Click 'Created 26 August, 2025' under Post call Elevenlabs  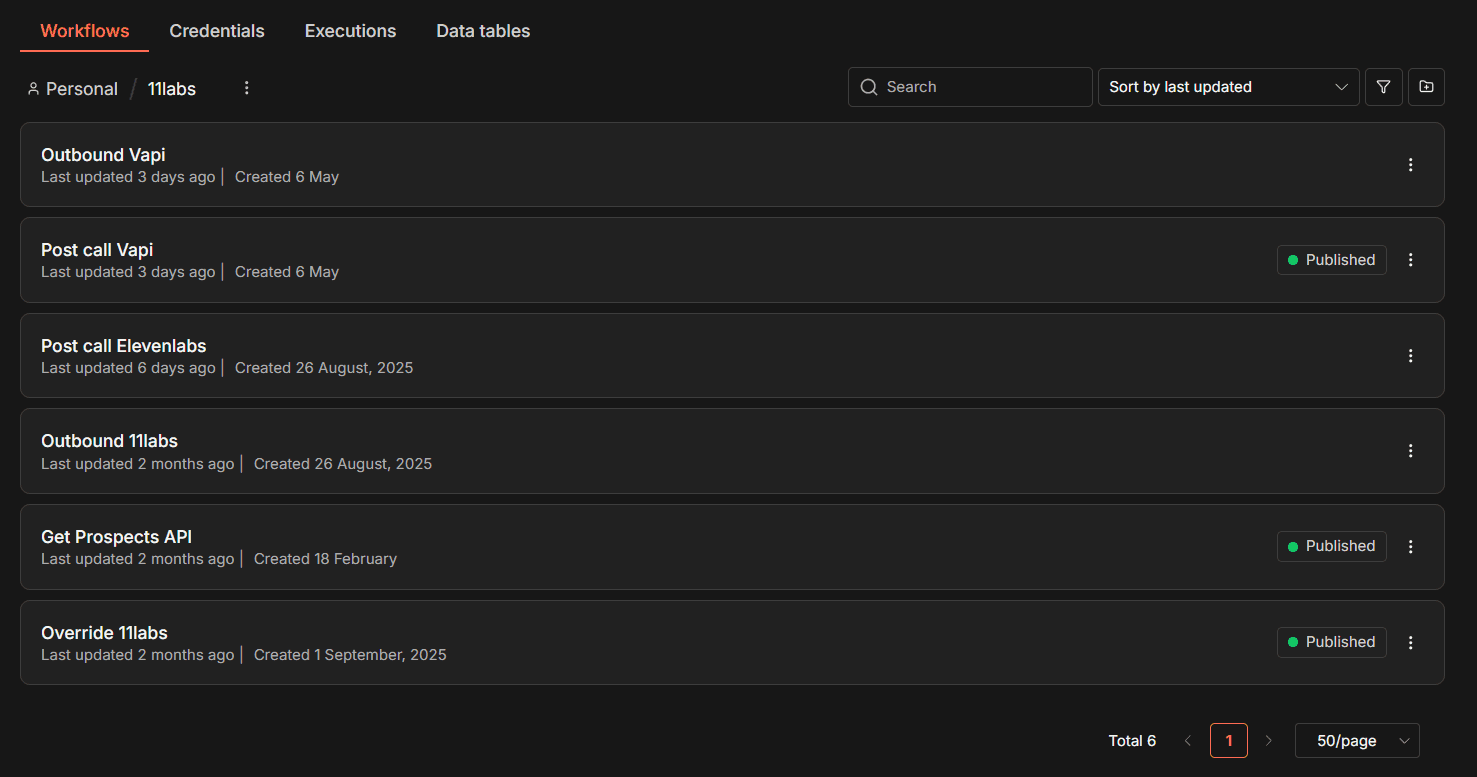click(324, 368)
